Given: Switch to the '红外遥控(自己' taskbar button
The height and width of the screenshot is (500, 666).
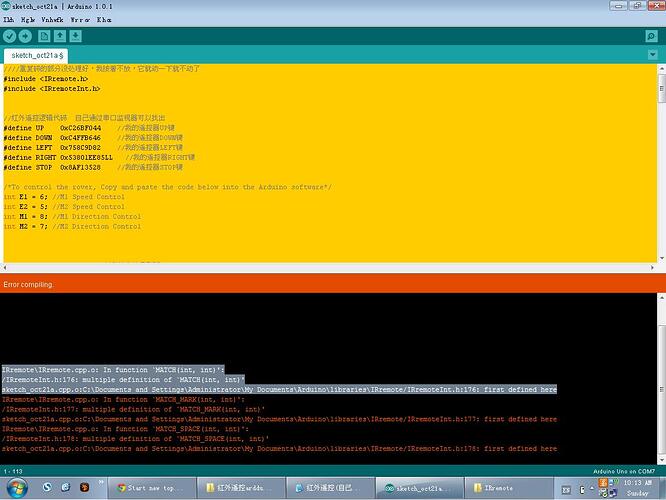Looking at the screenshot, I should click(330, 488).
